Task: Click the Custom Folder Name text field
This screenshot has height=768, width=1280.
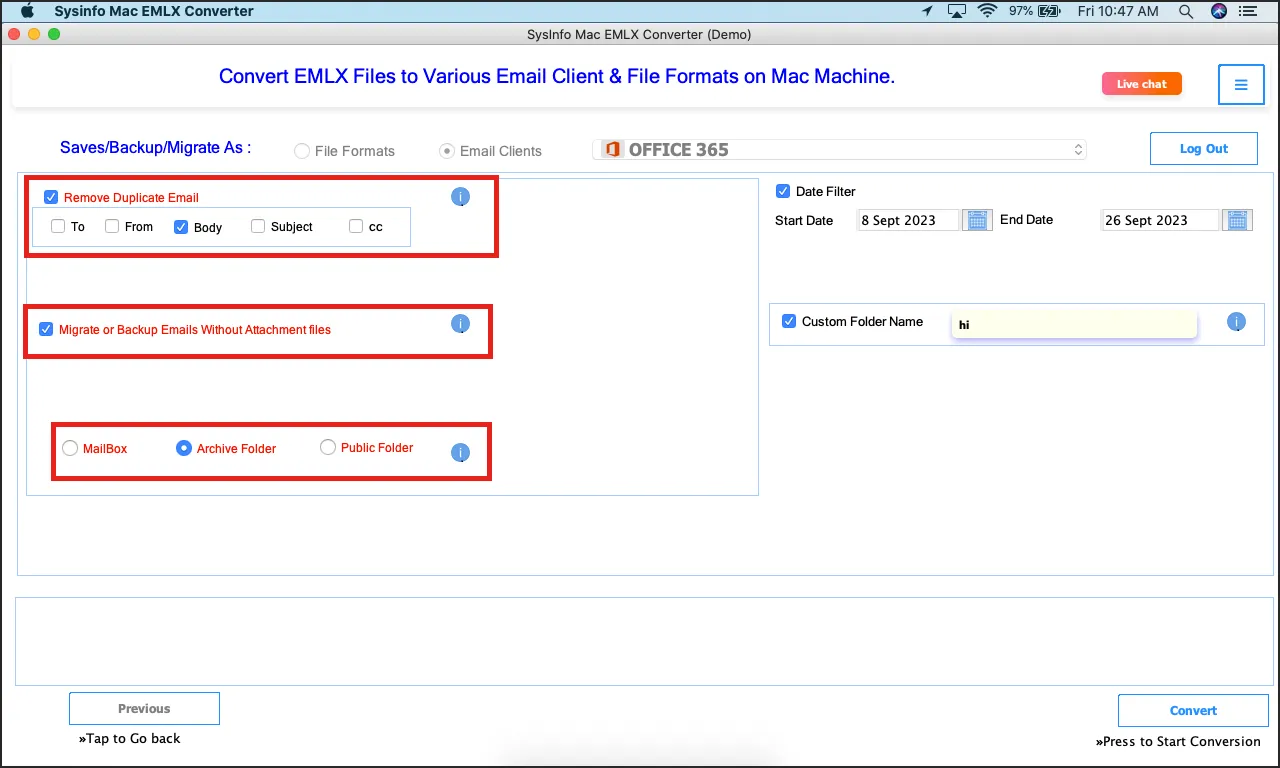Action: coord(1074,324)
